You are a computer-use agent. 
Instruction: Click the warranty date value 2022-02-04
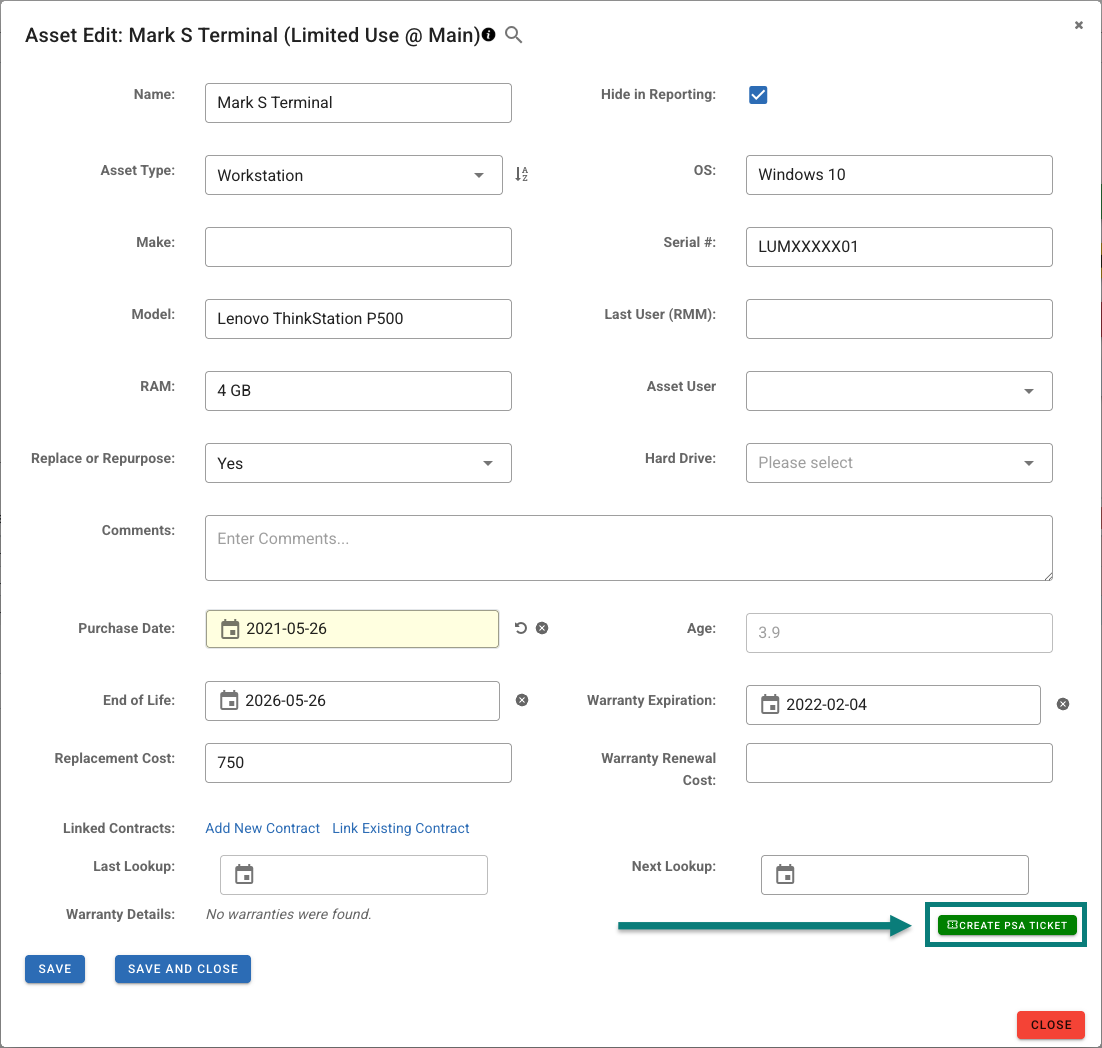(x=826, y=705)
